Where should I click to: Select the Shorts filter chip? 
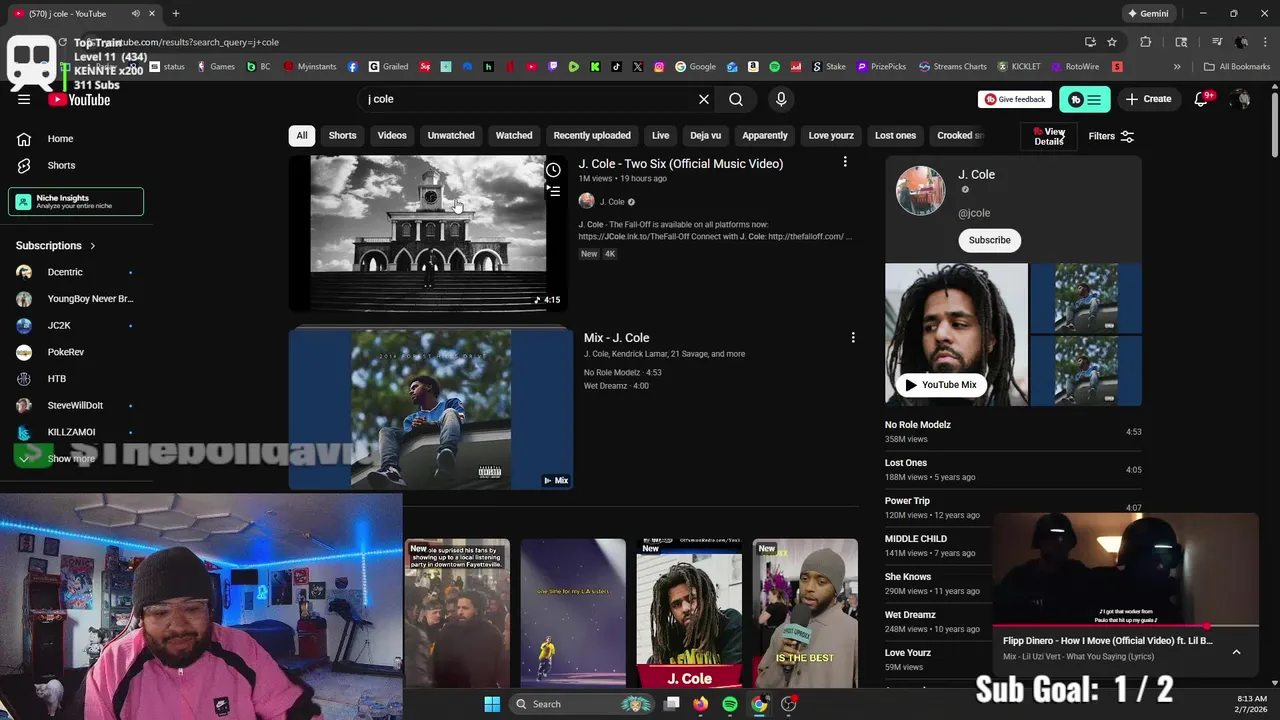[343, 135]
